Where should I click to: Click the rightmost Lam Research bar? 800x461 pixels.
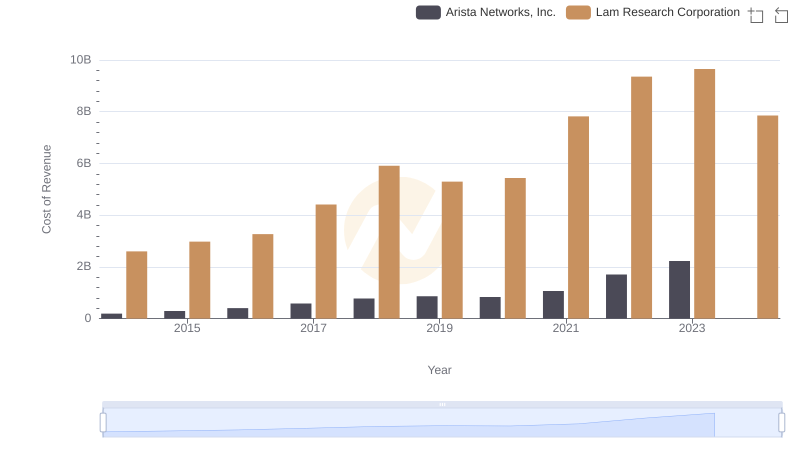click(x=768, y=217)
